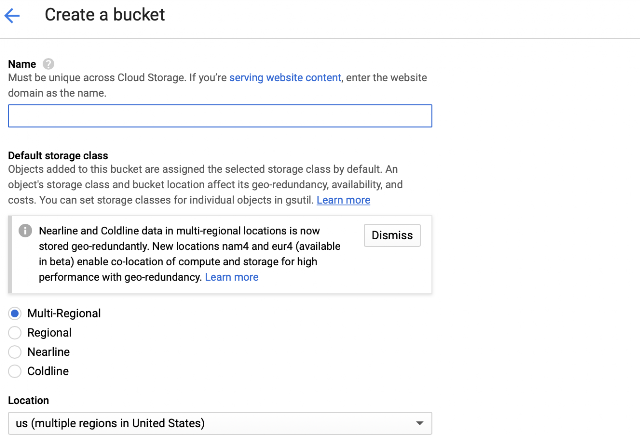
Task: Go back using the blue arrow
Action: (12, 16)
